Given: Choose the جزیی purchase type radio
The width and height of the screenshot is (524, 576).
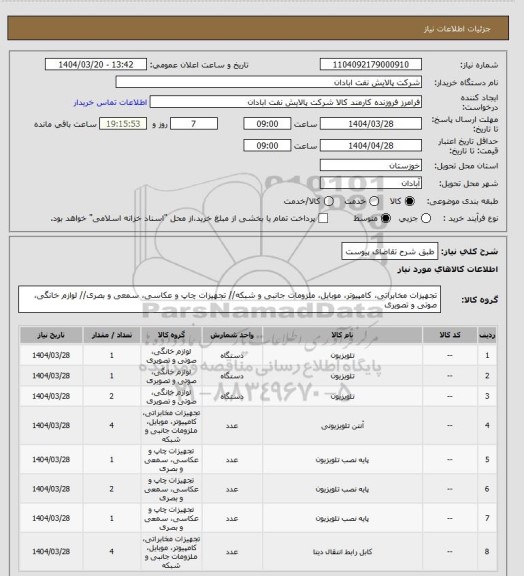Looking at the screenshot, I should [426, 219].
